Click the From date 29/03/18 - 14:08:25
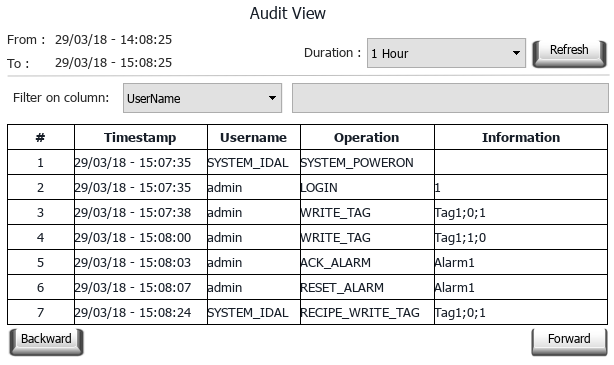Screen dimensions: 614x365 tap(113, 40)
